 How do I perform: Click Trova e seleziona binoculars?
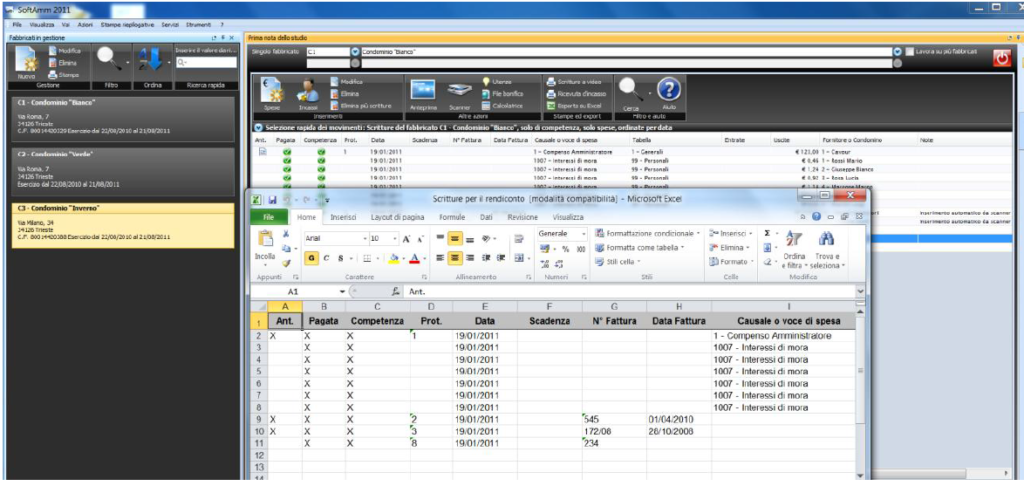tap(826, 248)
